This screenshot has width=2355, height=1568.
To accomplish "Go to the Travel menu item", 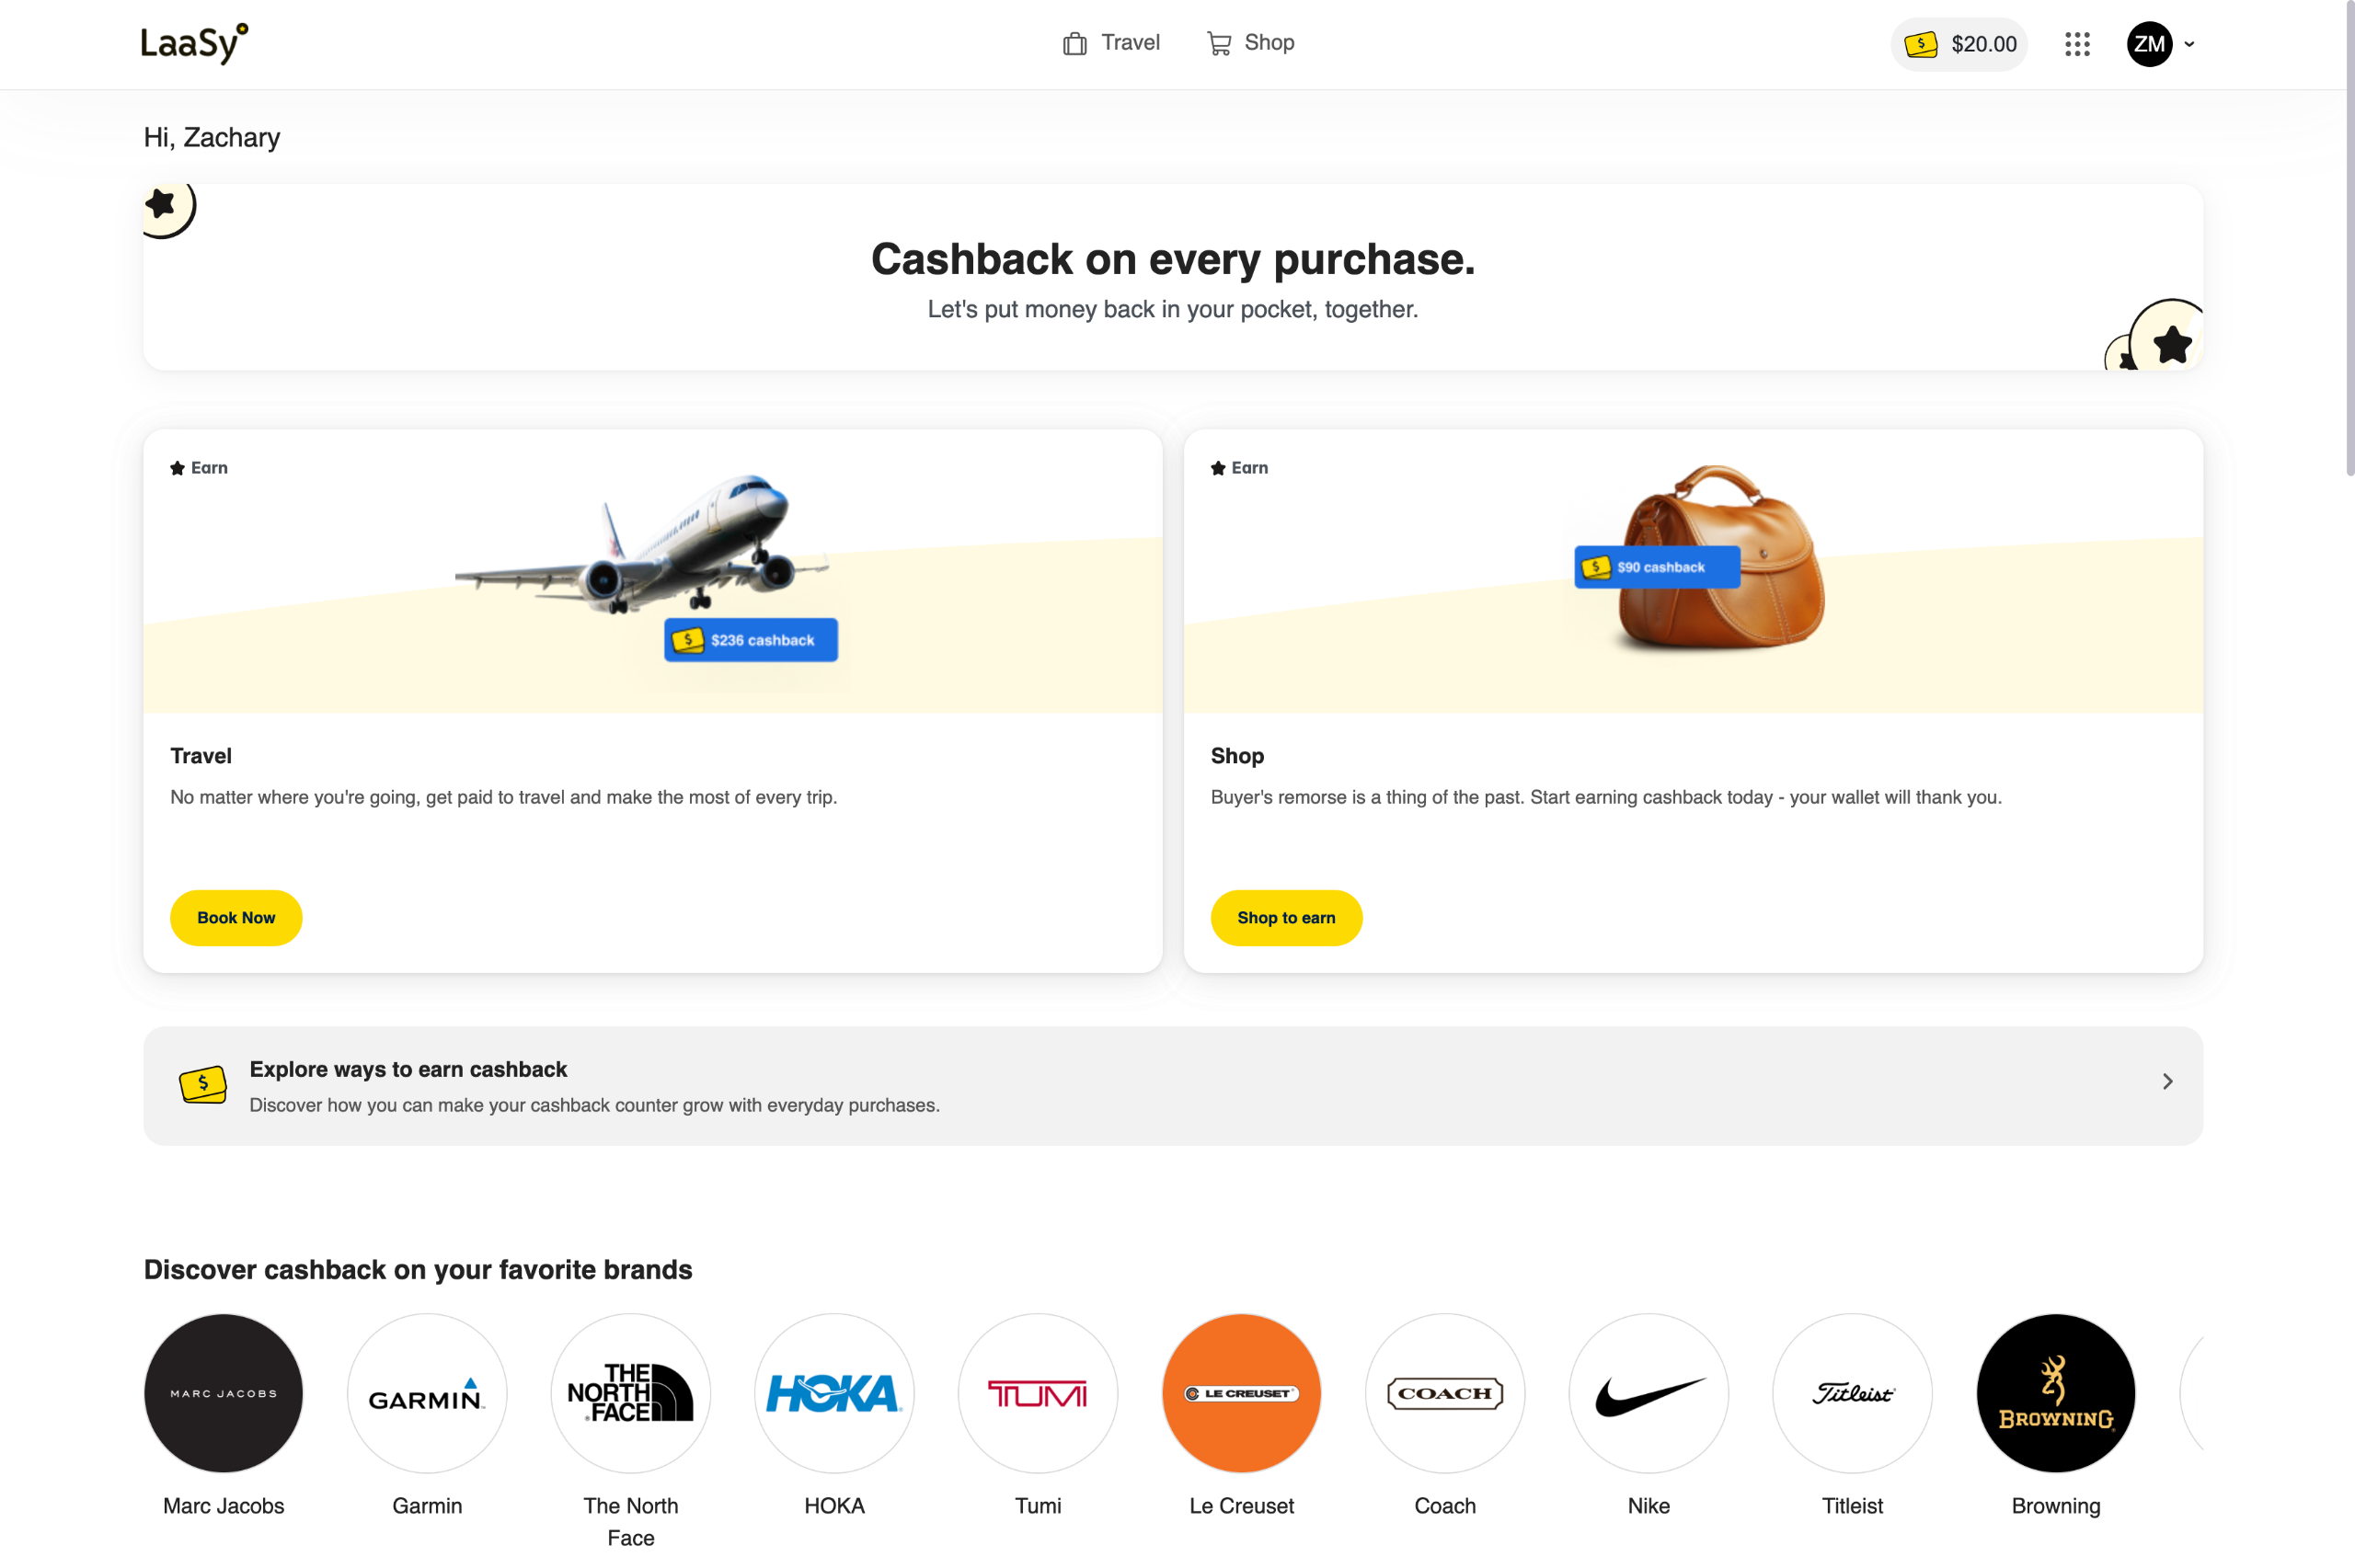I will click(x=1111, y=43).
